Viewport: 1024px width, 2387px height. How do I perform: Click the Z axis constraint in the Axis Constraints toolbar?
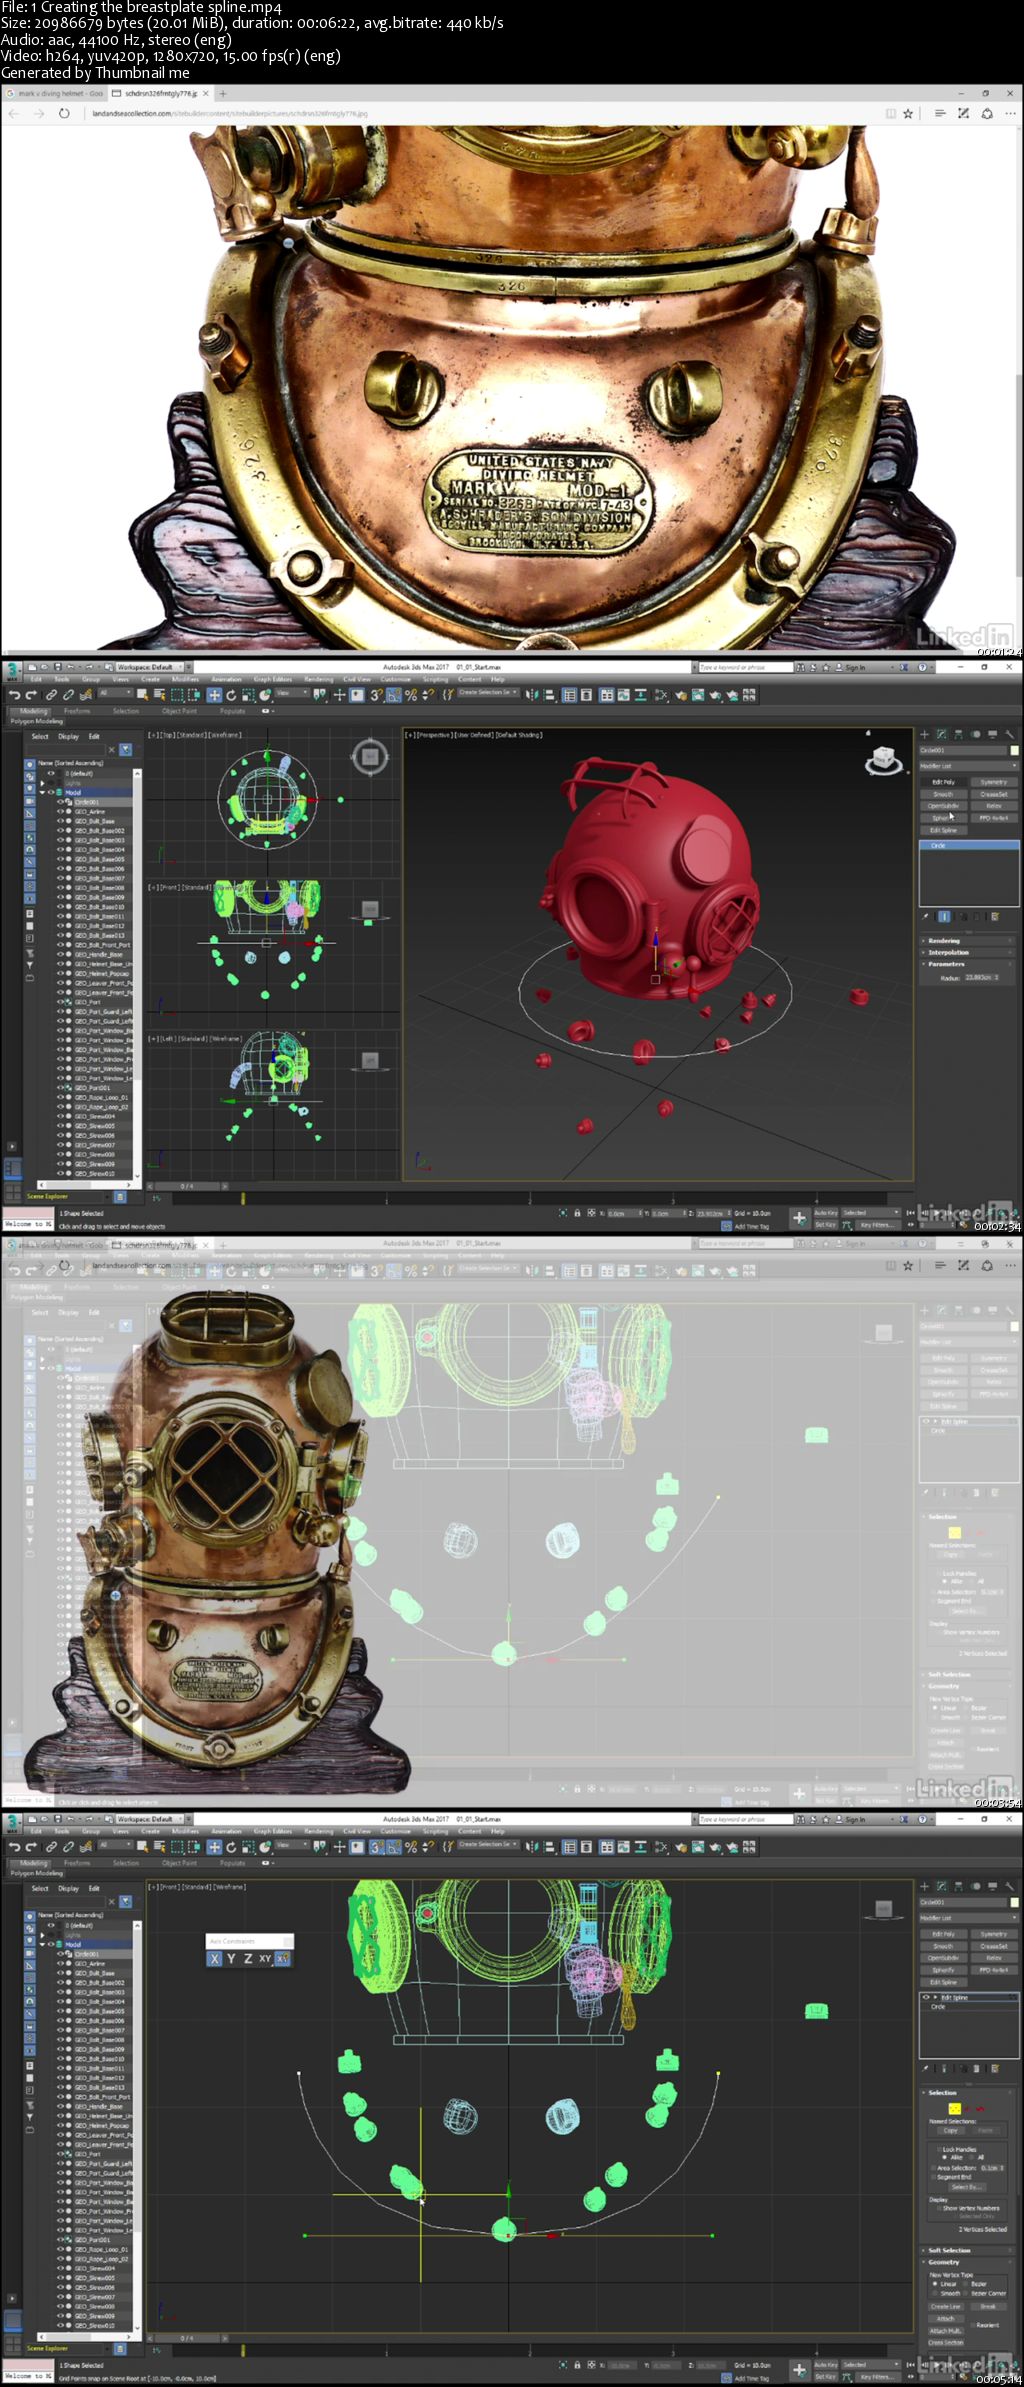(248, 1958)
